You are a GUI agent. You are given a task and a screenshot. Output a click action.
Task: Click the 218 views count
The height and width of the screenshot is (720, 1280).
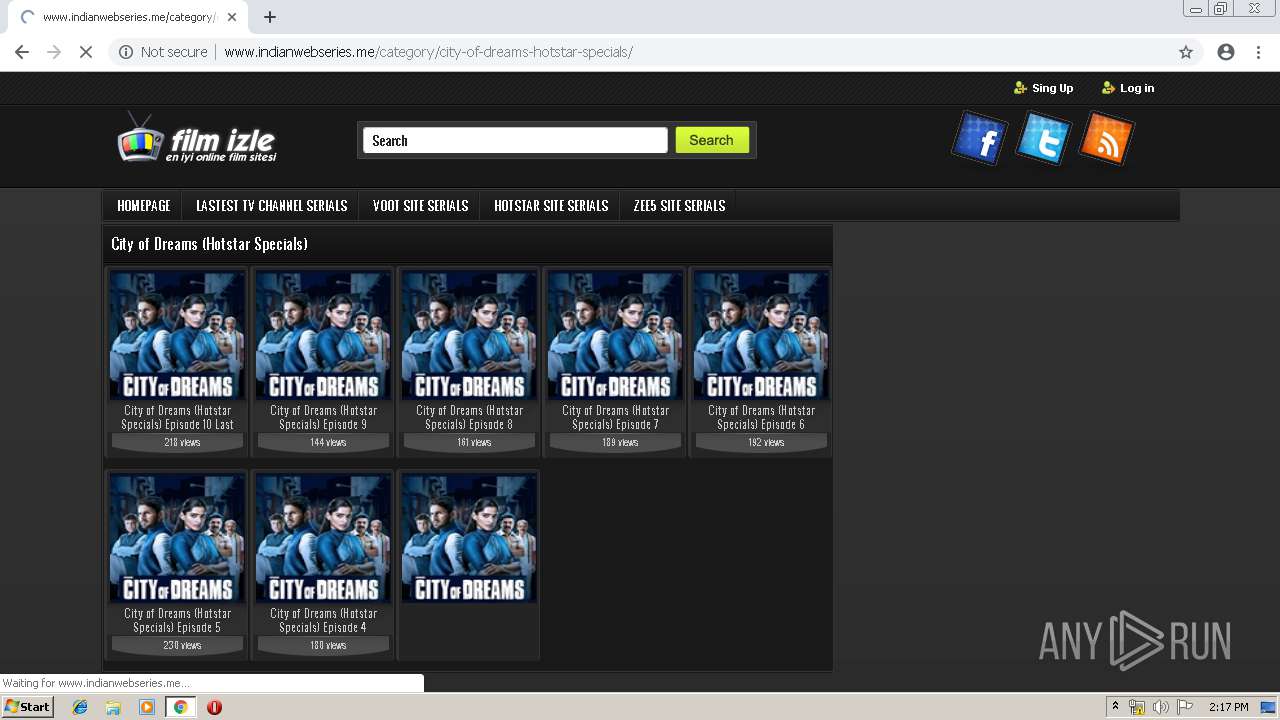point(182,442)
